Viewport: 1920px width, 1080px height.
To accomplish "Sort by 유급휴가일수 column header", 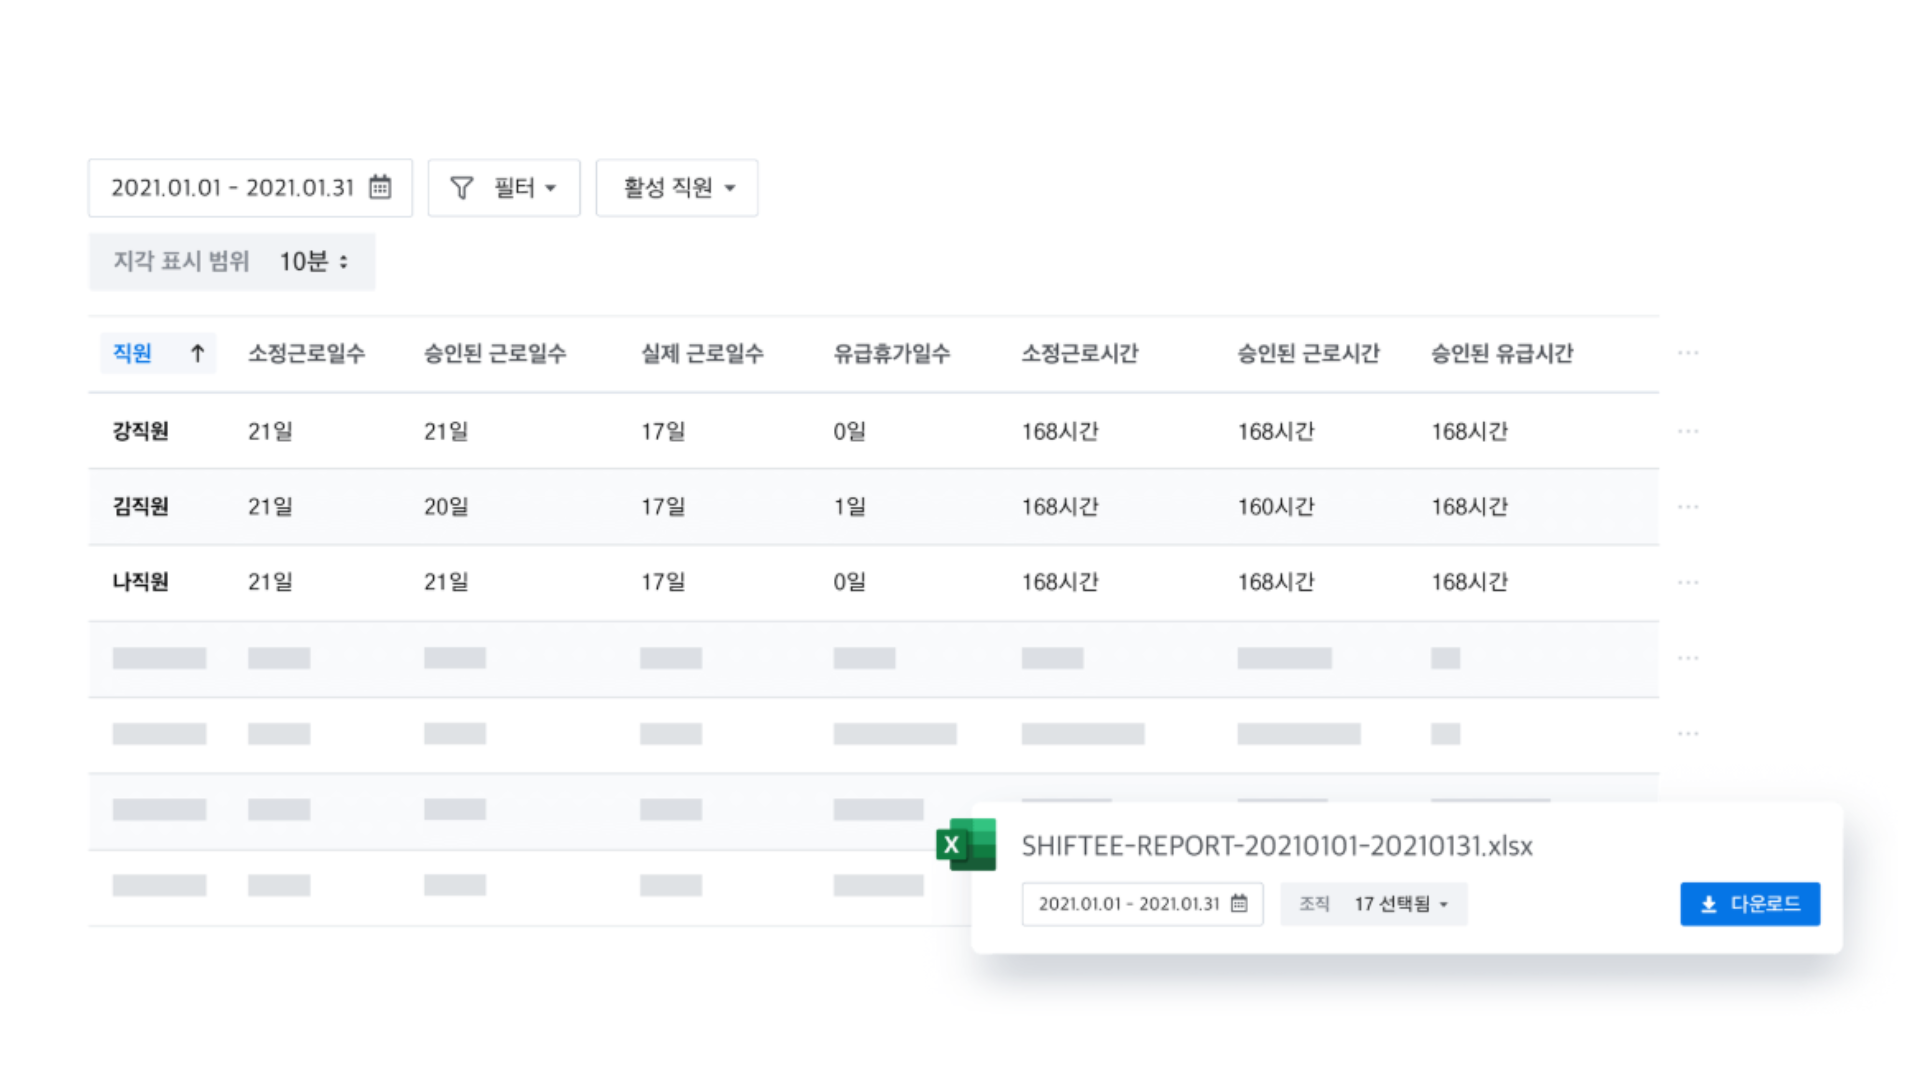I will pyautogui.click(x=891, y=353).
